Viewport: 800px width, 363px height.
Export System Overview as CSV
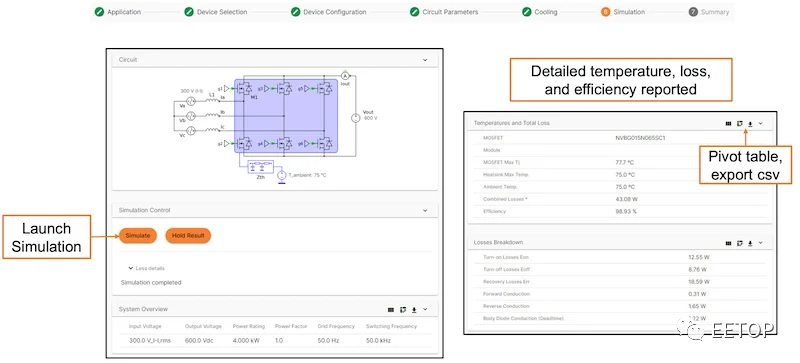click(x=414, y=309)
